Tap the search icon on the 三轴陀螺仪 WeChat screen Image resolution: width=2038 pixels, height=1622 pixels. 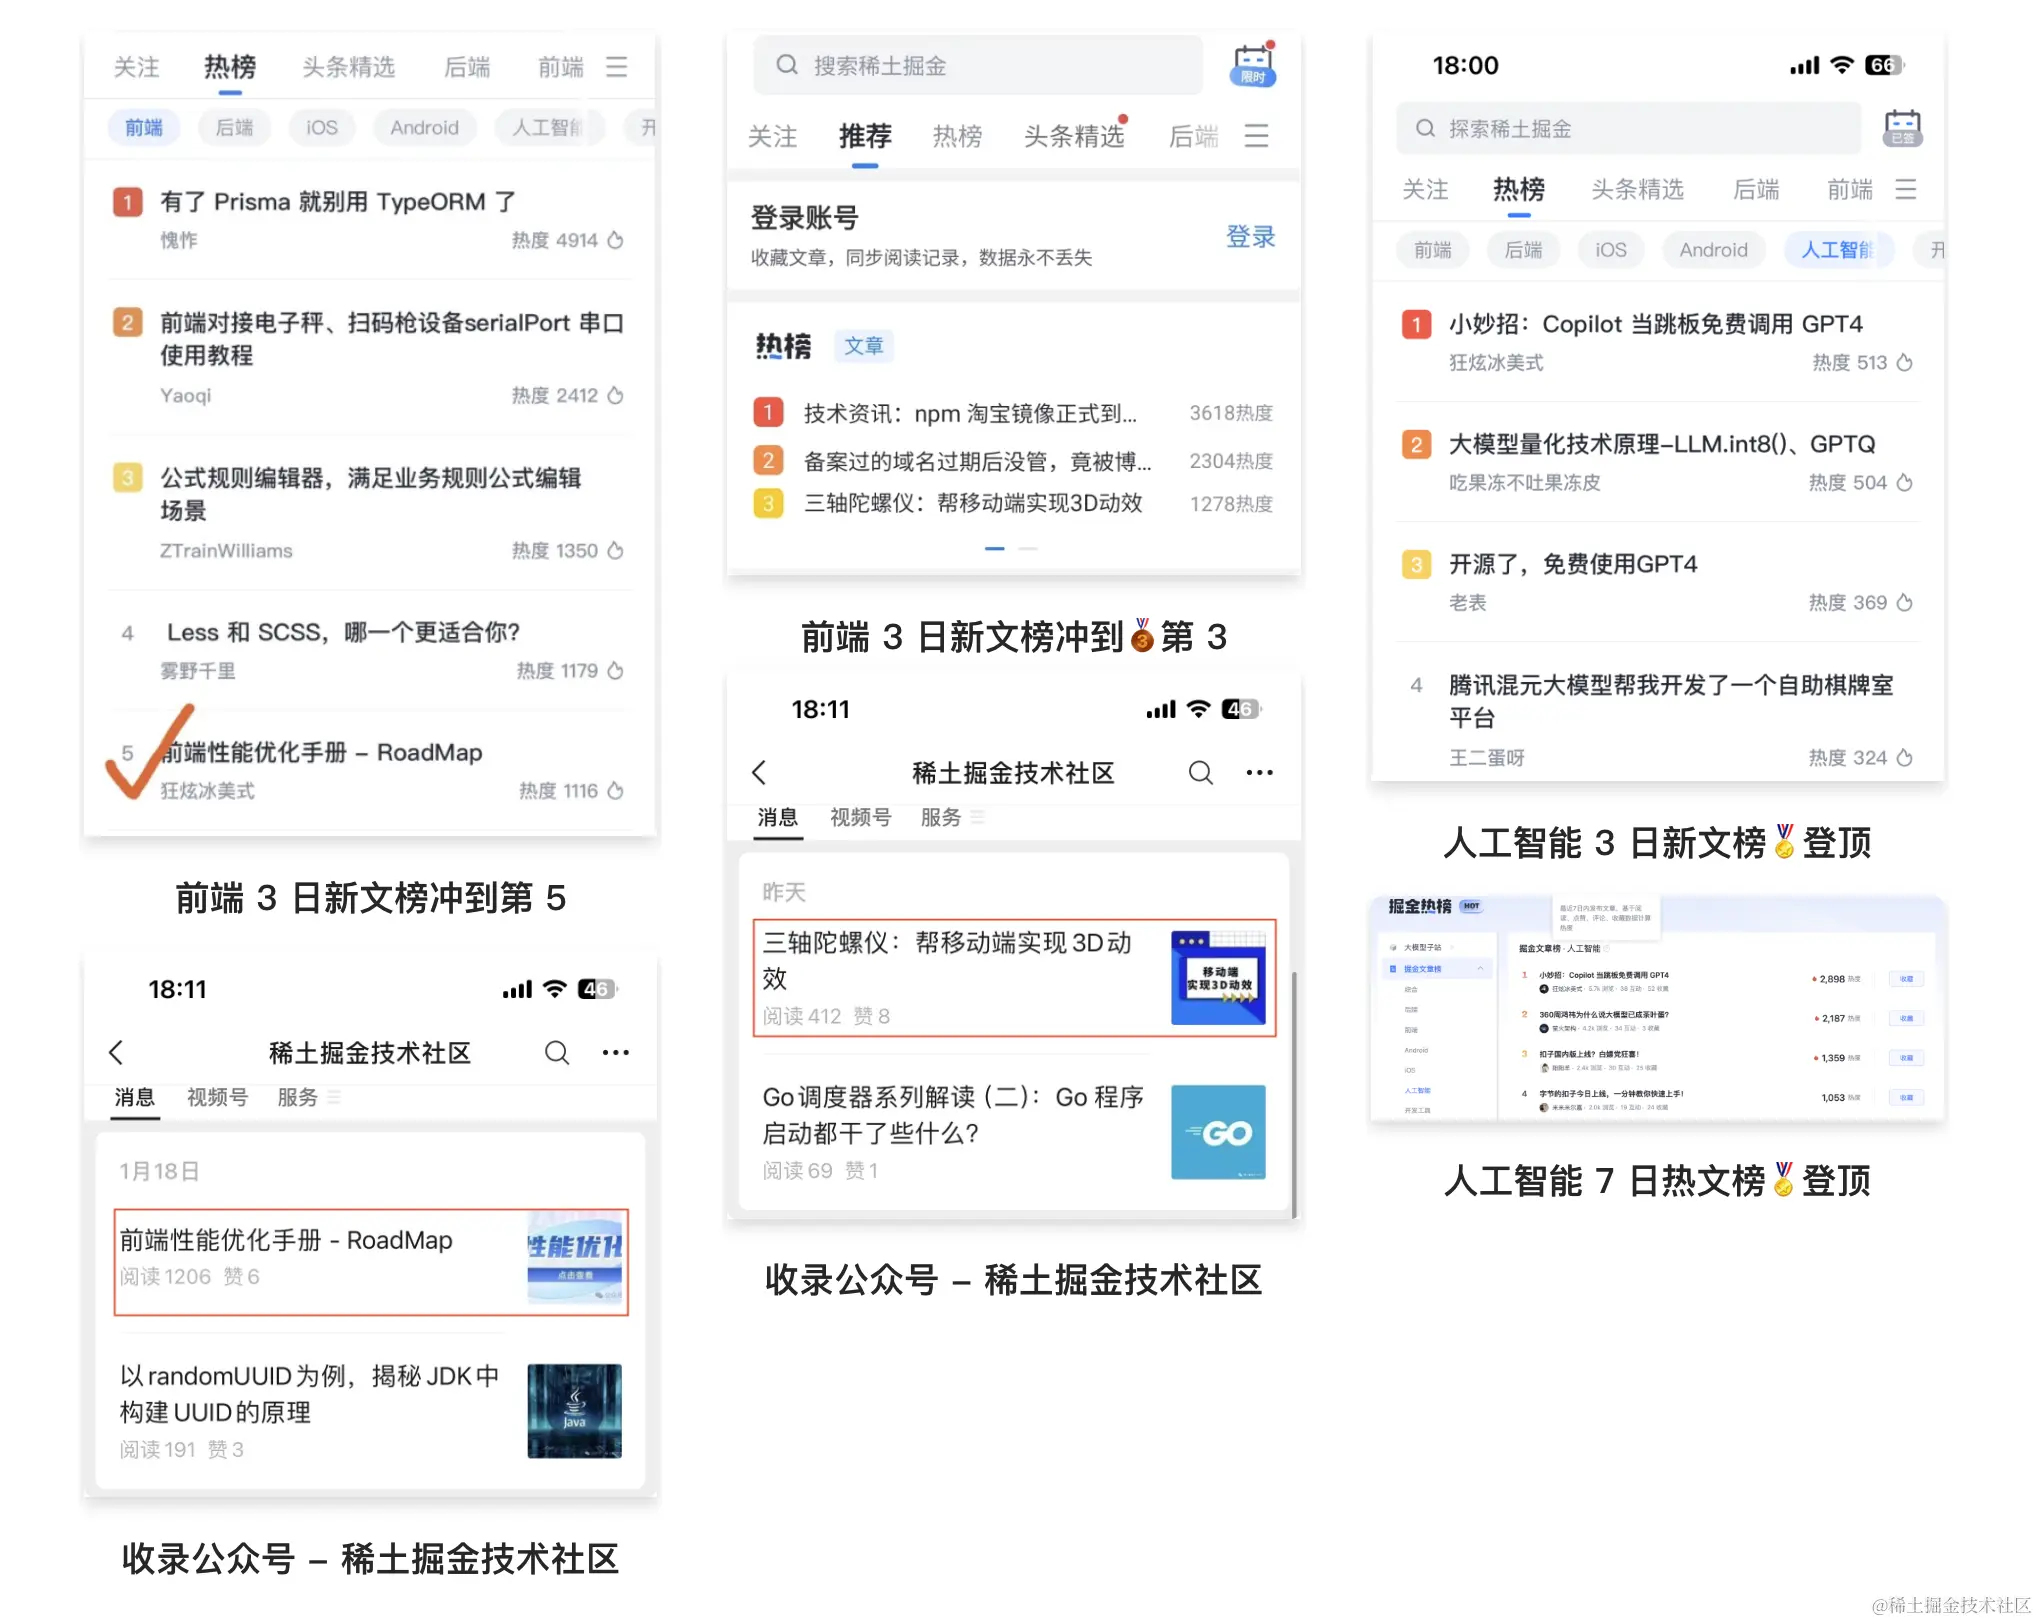(1201, 772)
